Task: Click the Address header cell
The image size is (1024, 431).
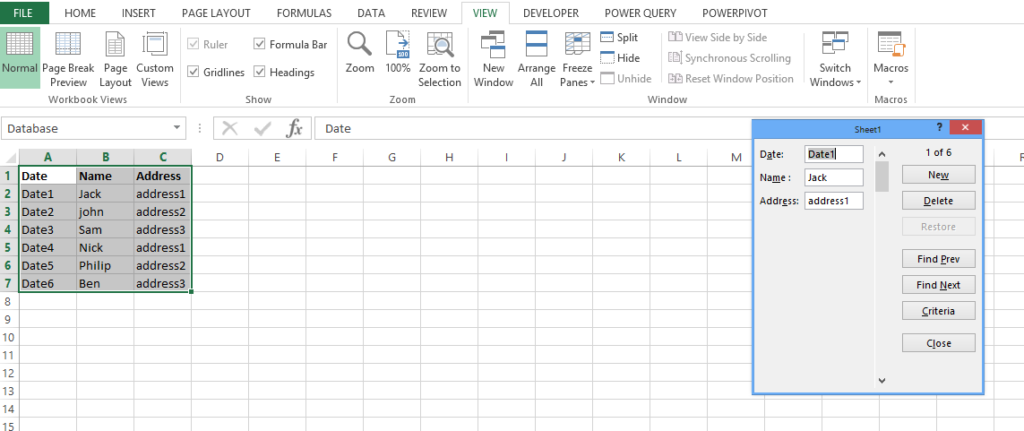Action: 163,176
